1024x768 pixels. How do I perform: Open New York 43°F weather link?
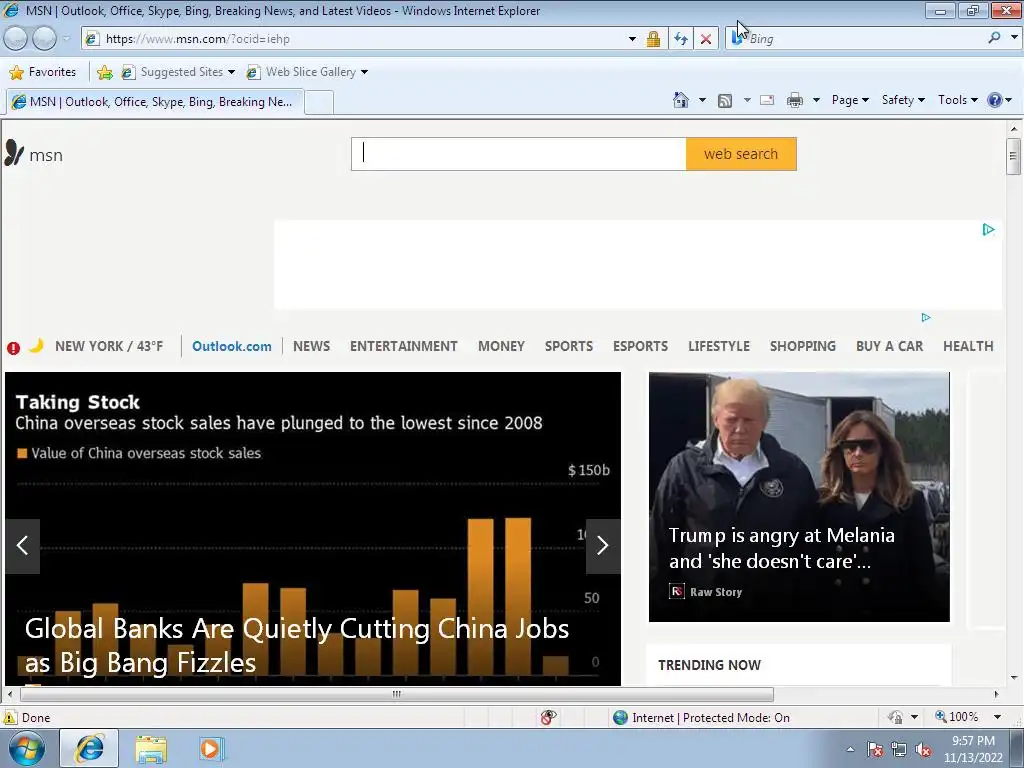click(109, 346)
